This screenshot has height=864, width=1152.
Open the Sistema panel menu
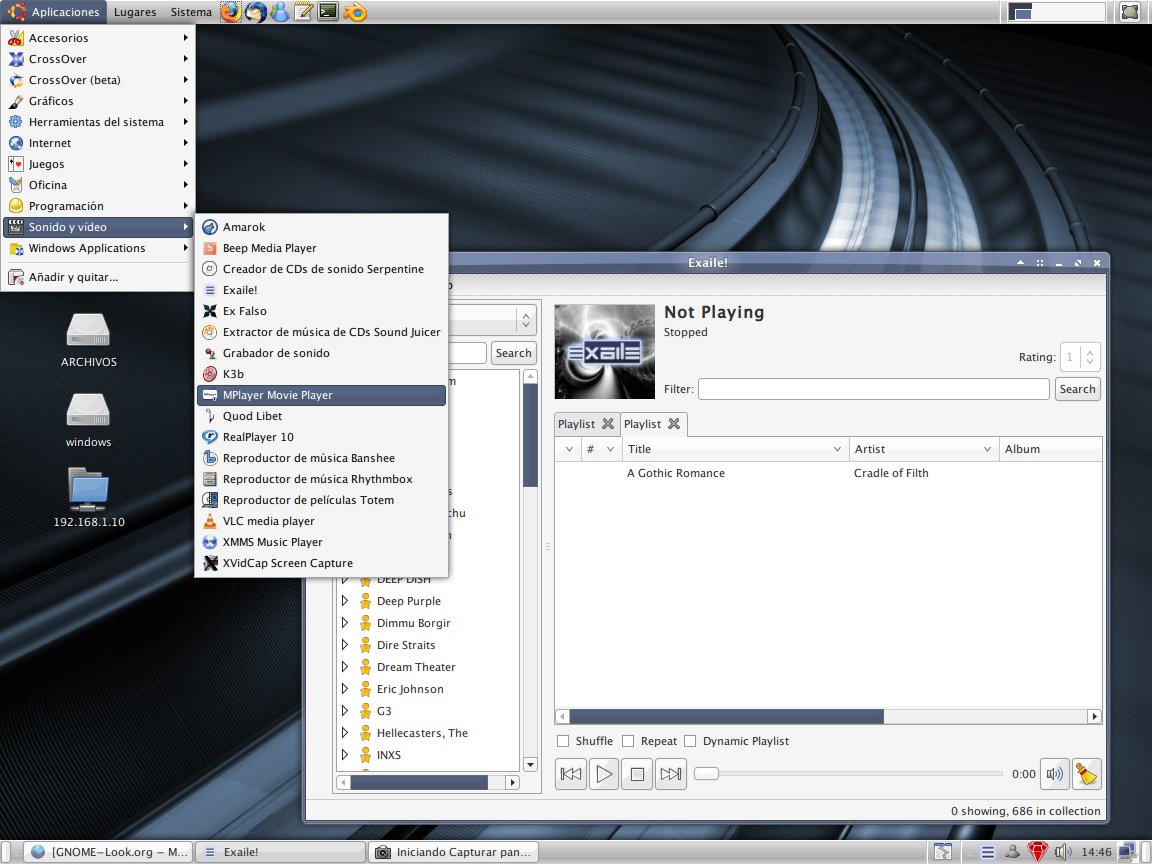tap(191, 12)
